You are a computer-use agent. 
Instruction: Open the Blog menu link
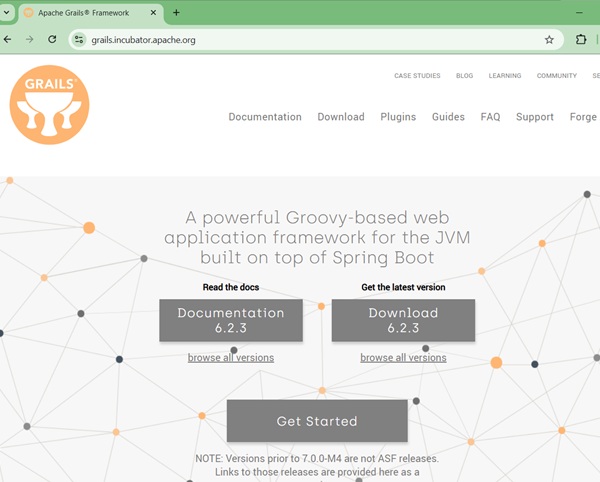tap(465, 76)
